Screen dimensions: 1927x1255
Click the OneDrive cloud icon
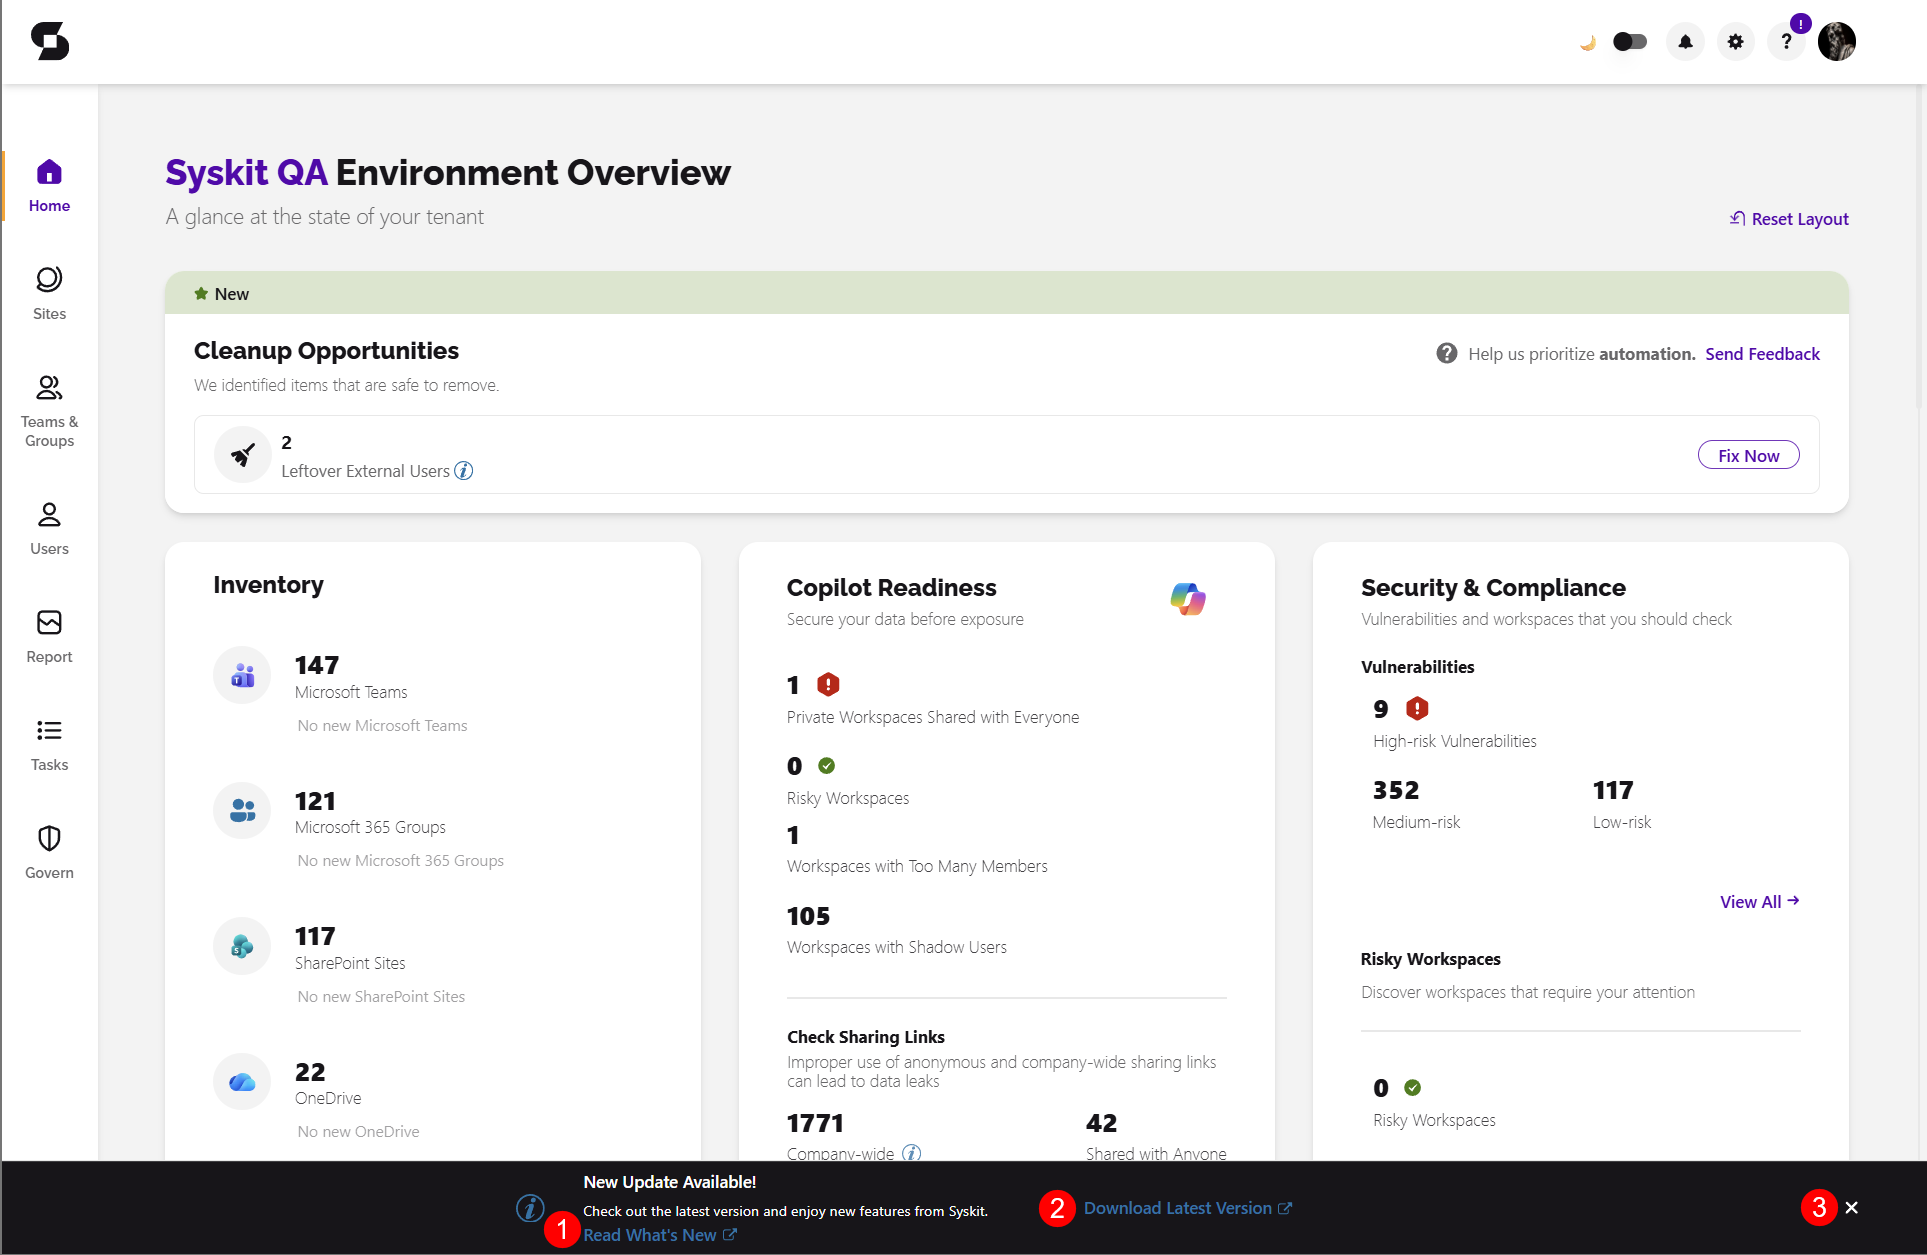click(242, 1082)
